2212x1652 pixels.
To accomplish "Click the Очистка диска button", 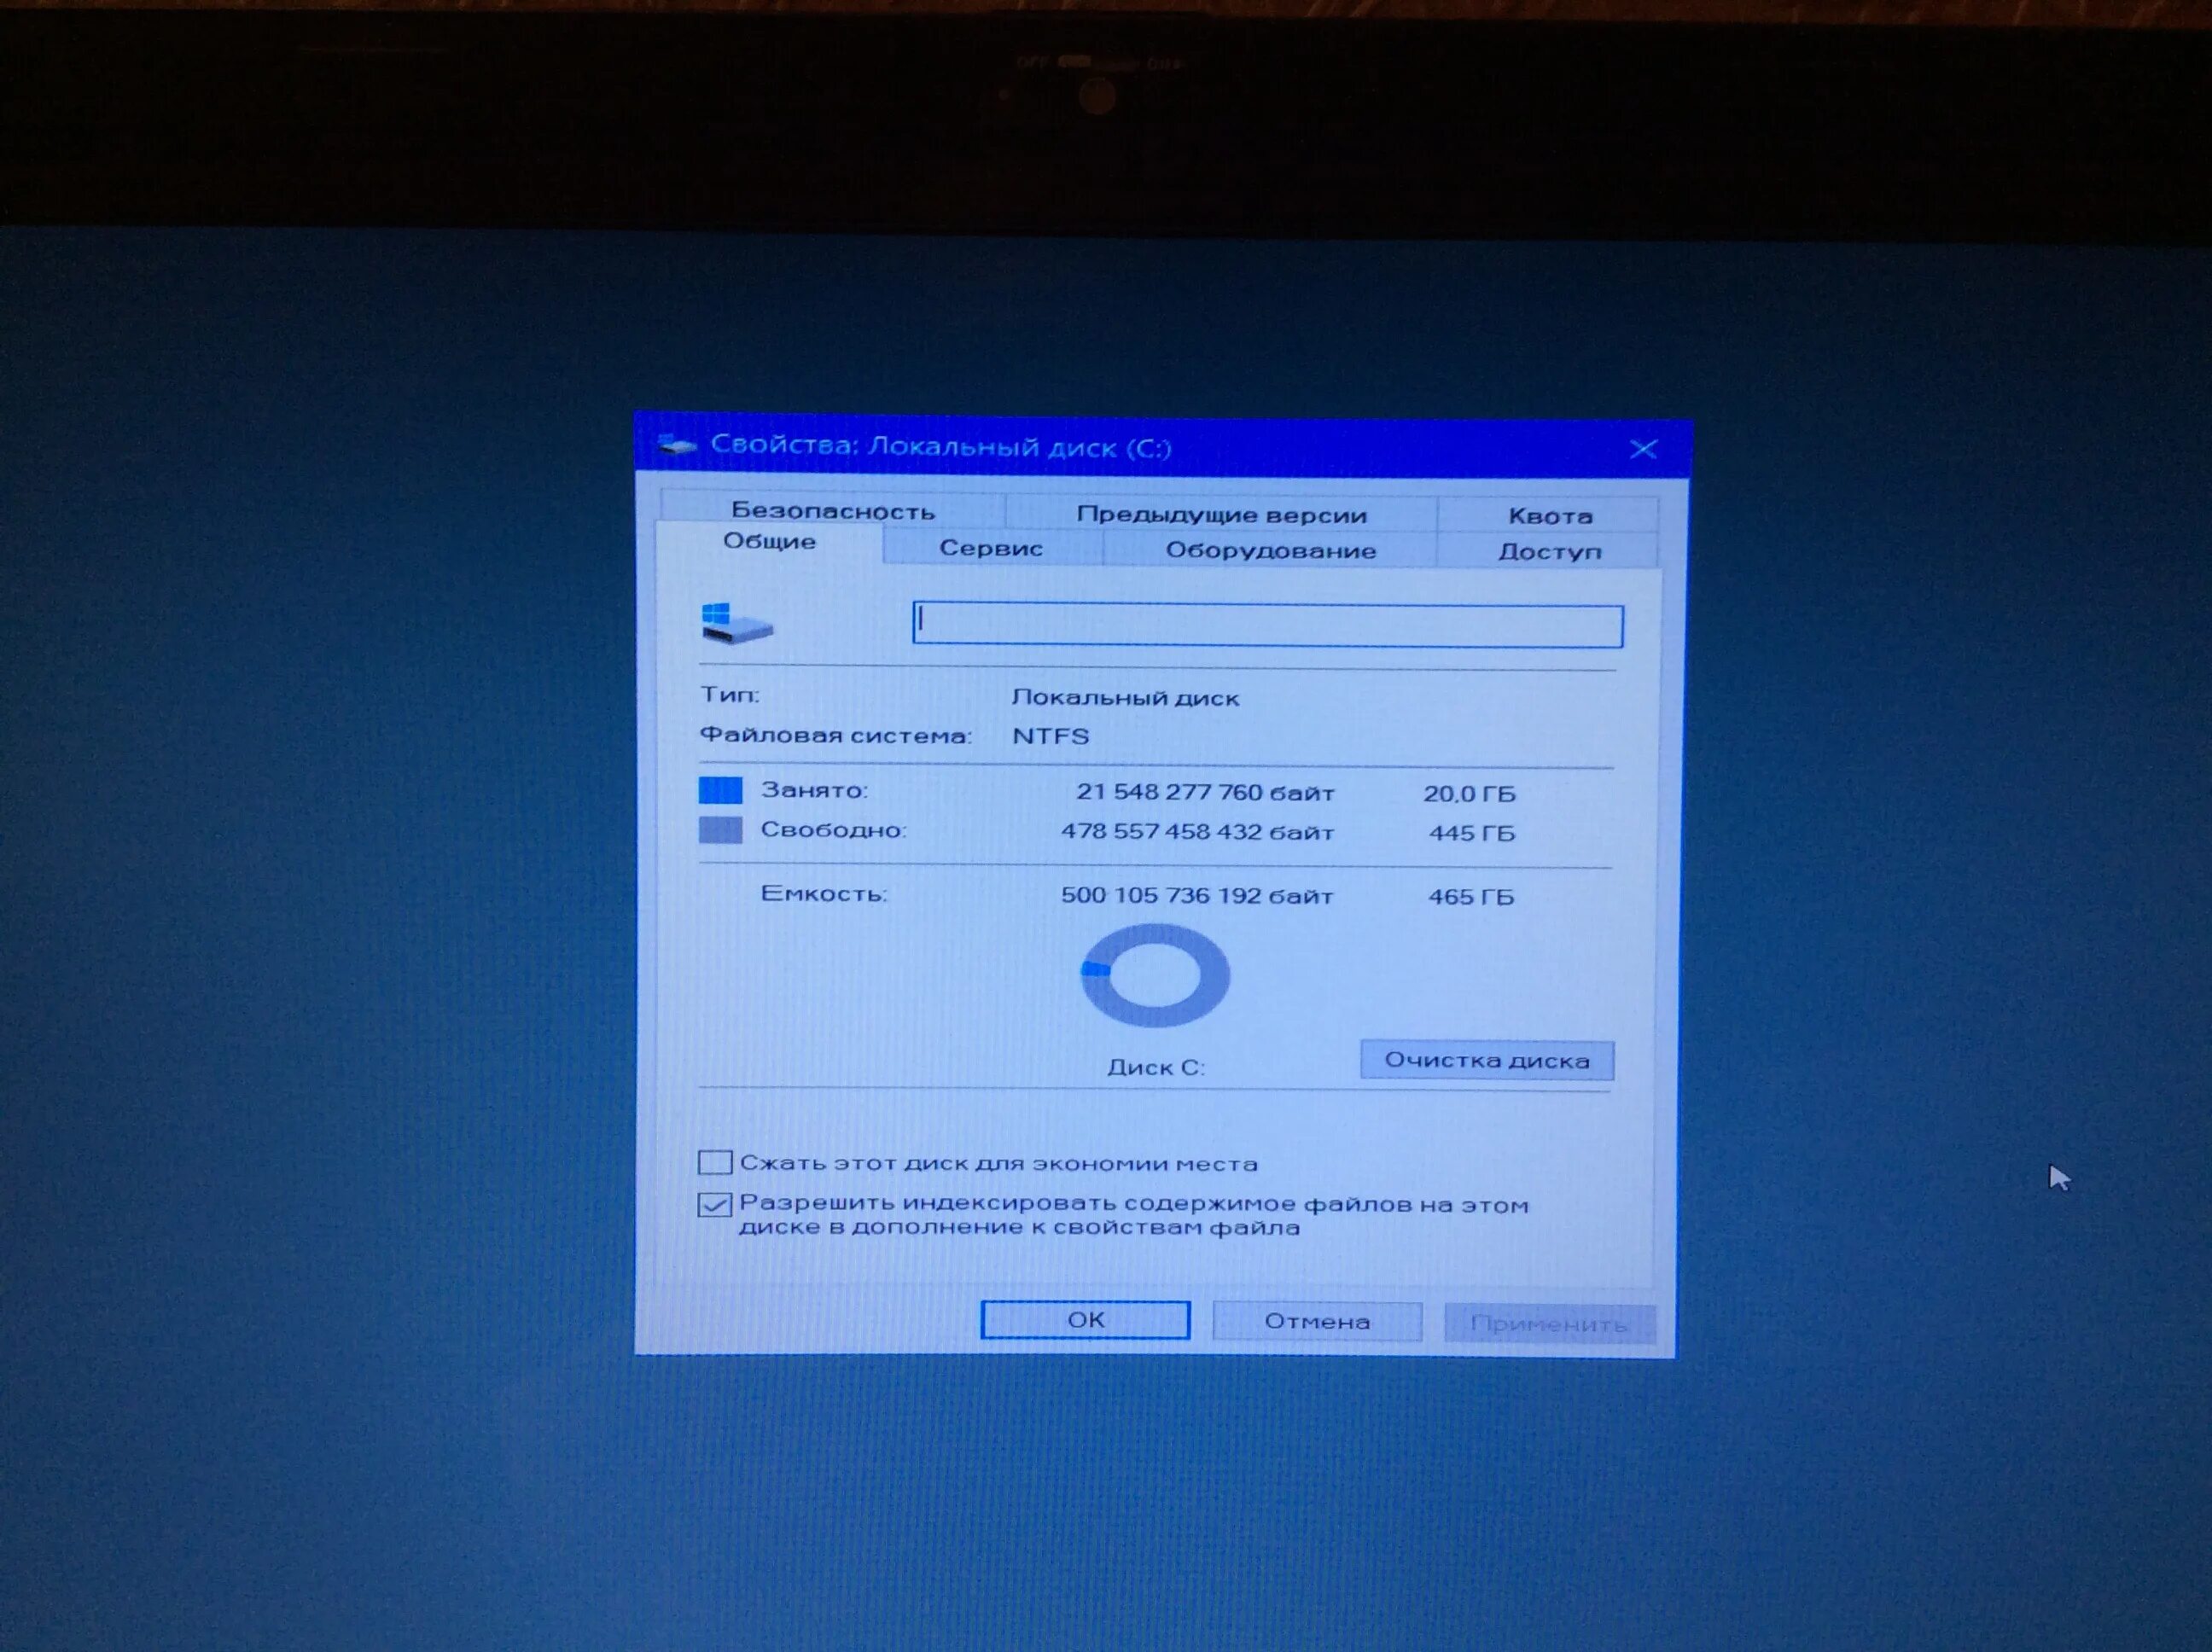I will (1486, 1060).
